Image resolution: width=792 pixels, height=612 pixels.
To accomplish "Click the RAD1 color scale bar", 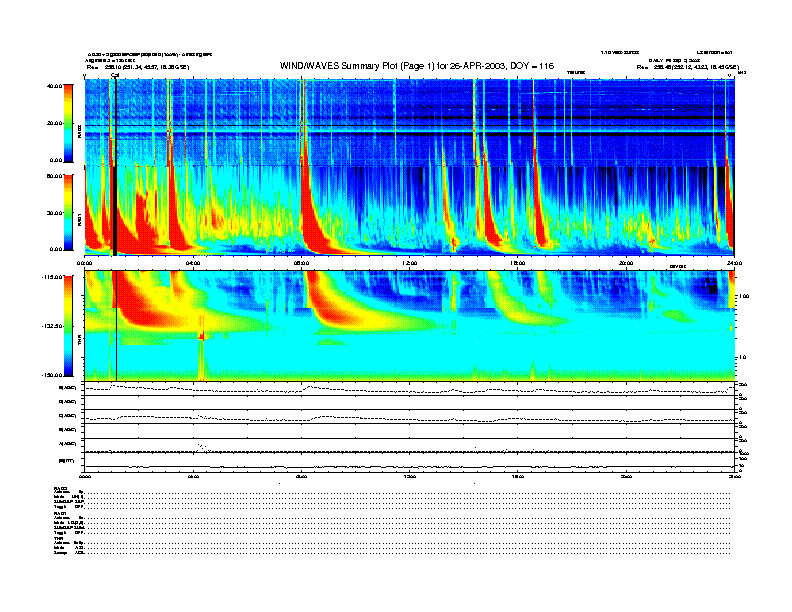I will click(68, 212).
